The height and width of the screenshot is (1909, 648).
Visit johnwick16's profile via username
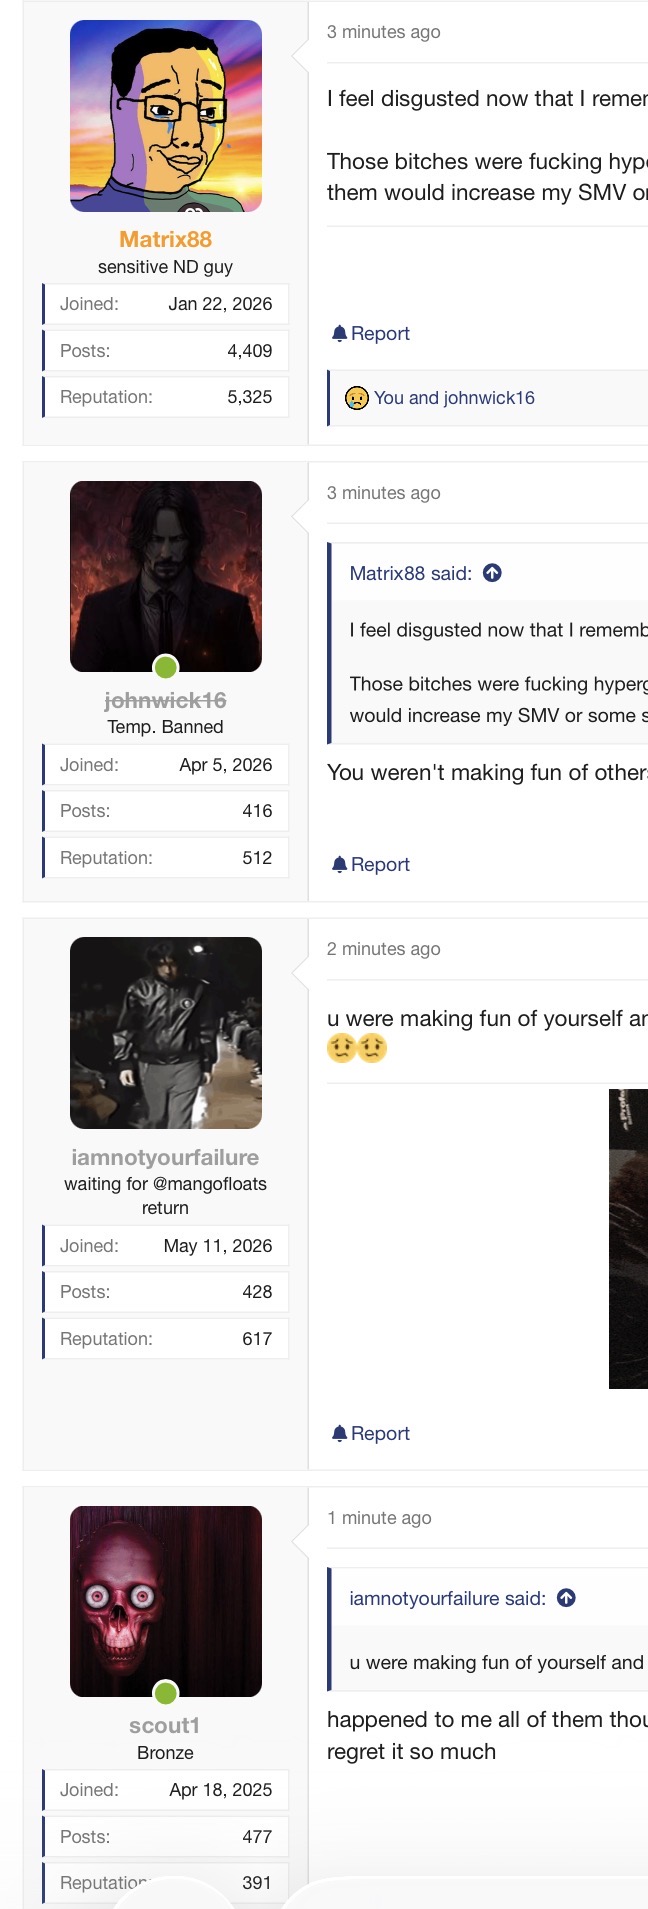pos(166,700)
